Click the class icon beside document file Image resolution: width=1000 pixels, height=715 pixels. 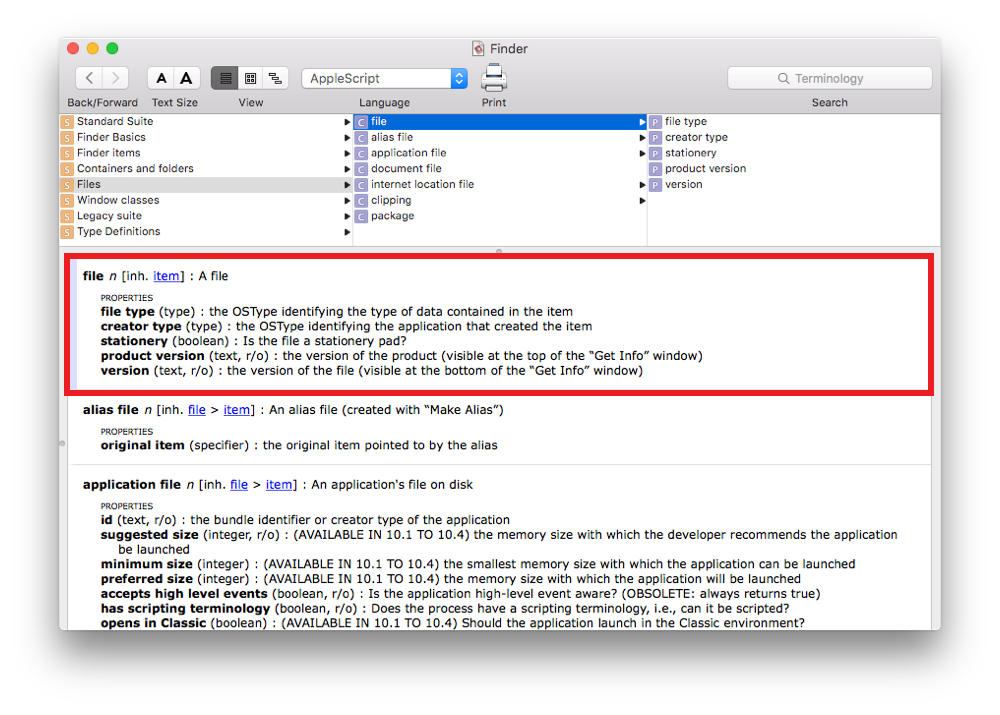[362, 169]
